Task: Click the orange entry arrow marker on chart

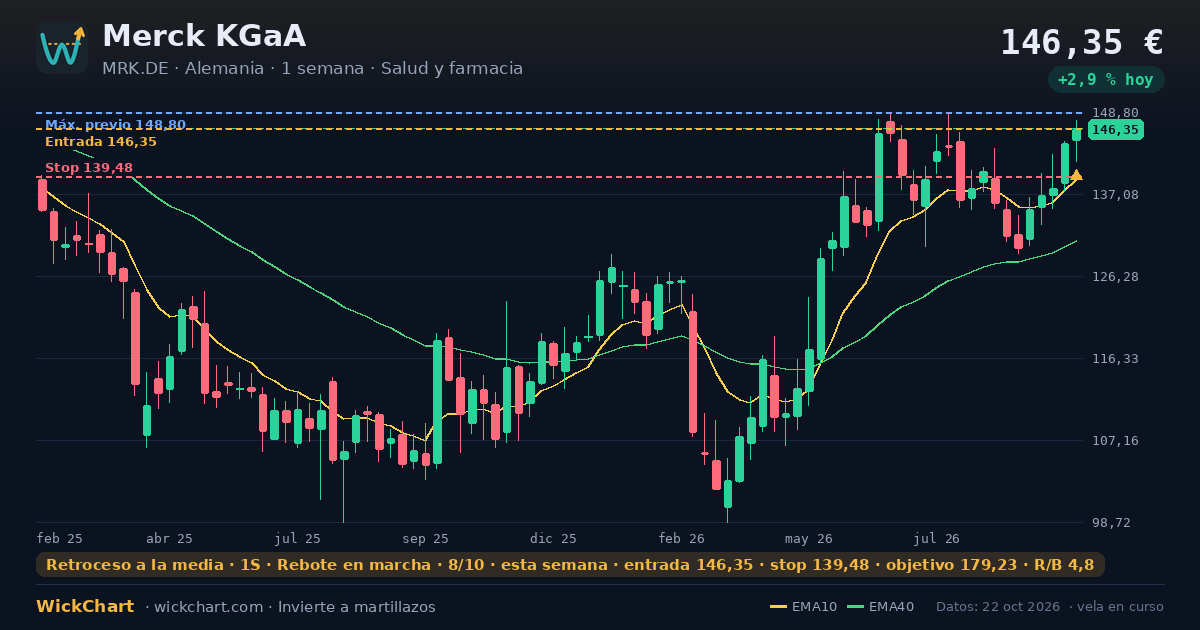Action: click(x=1076, y=176)
